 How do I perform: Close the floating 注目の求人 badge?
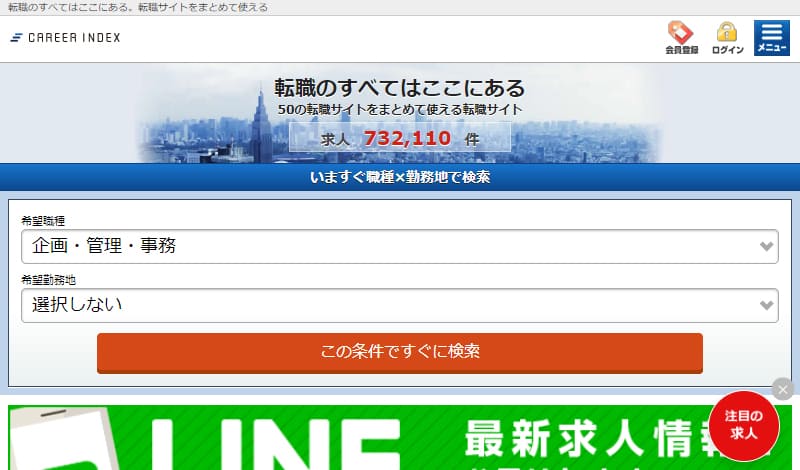(x=783, y=389)
